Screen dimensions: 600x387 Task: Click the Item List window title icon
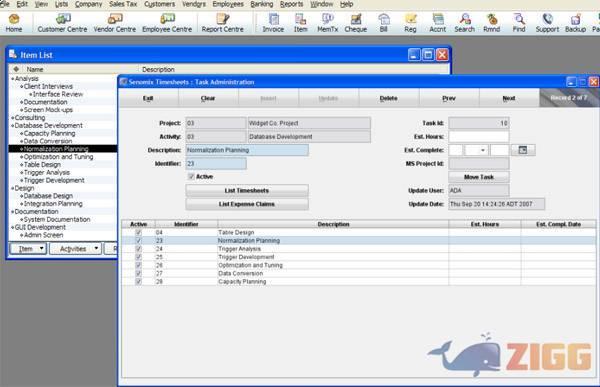tap(13, 54)
